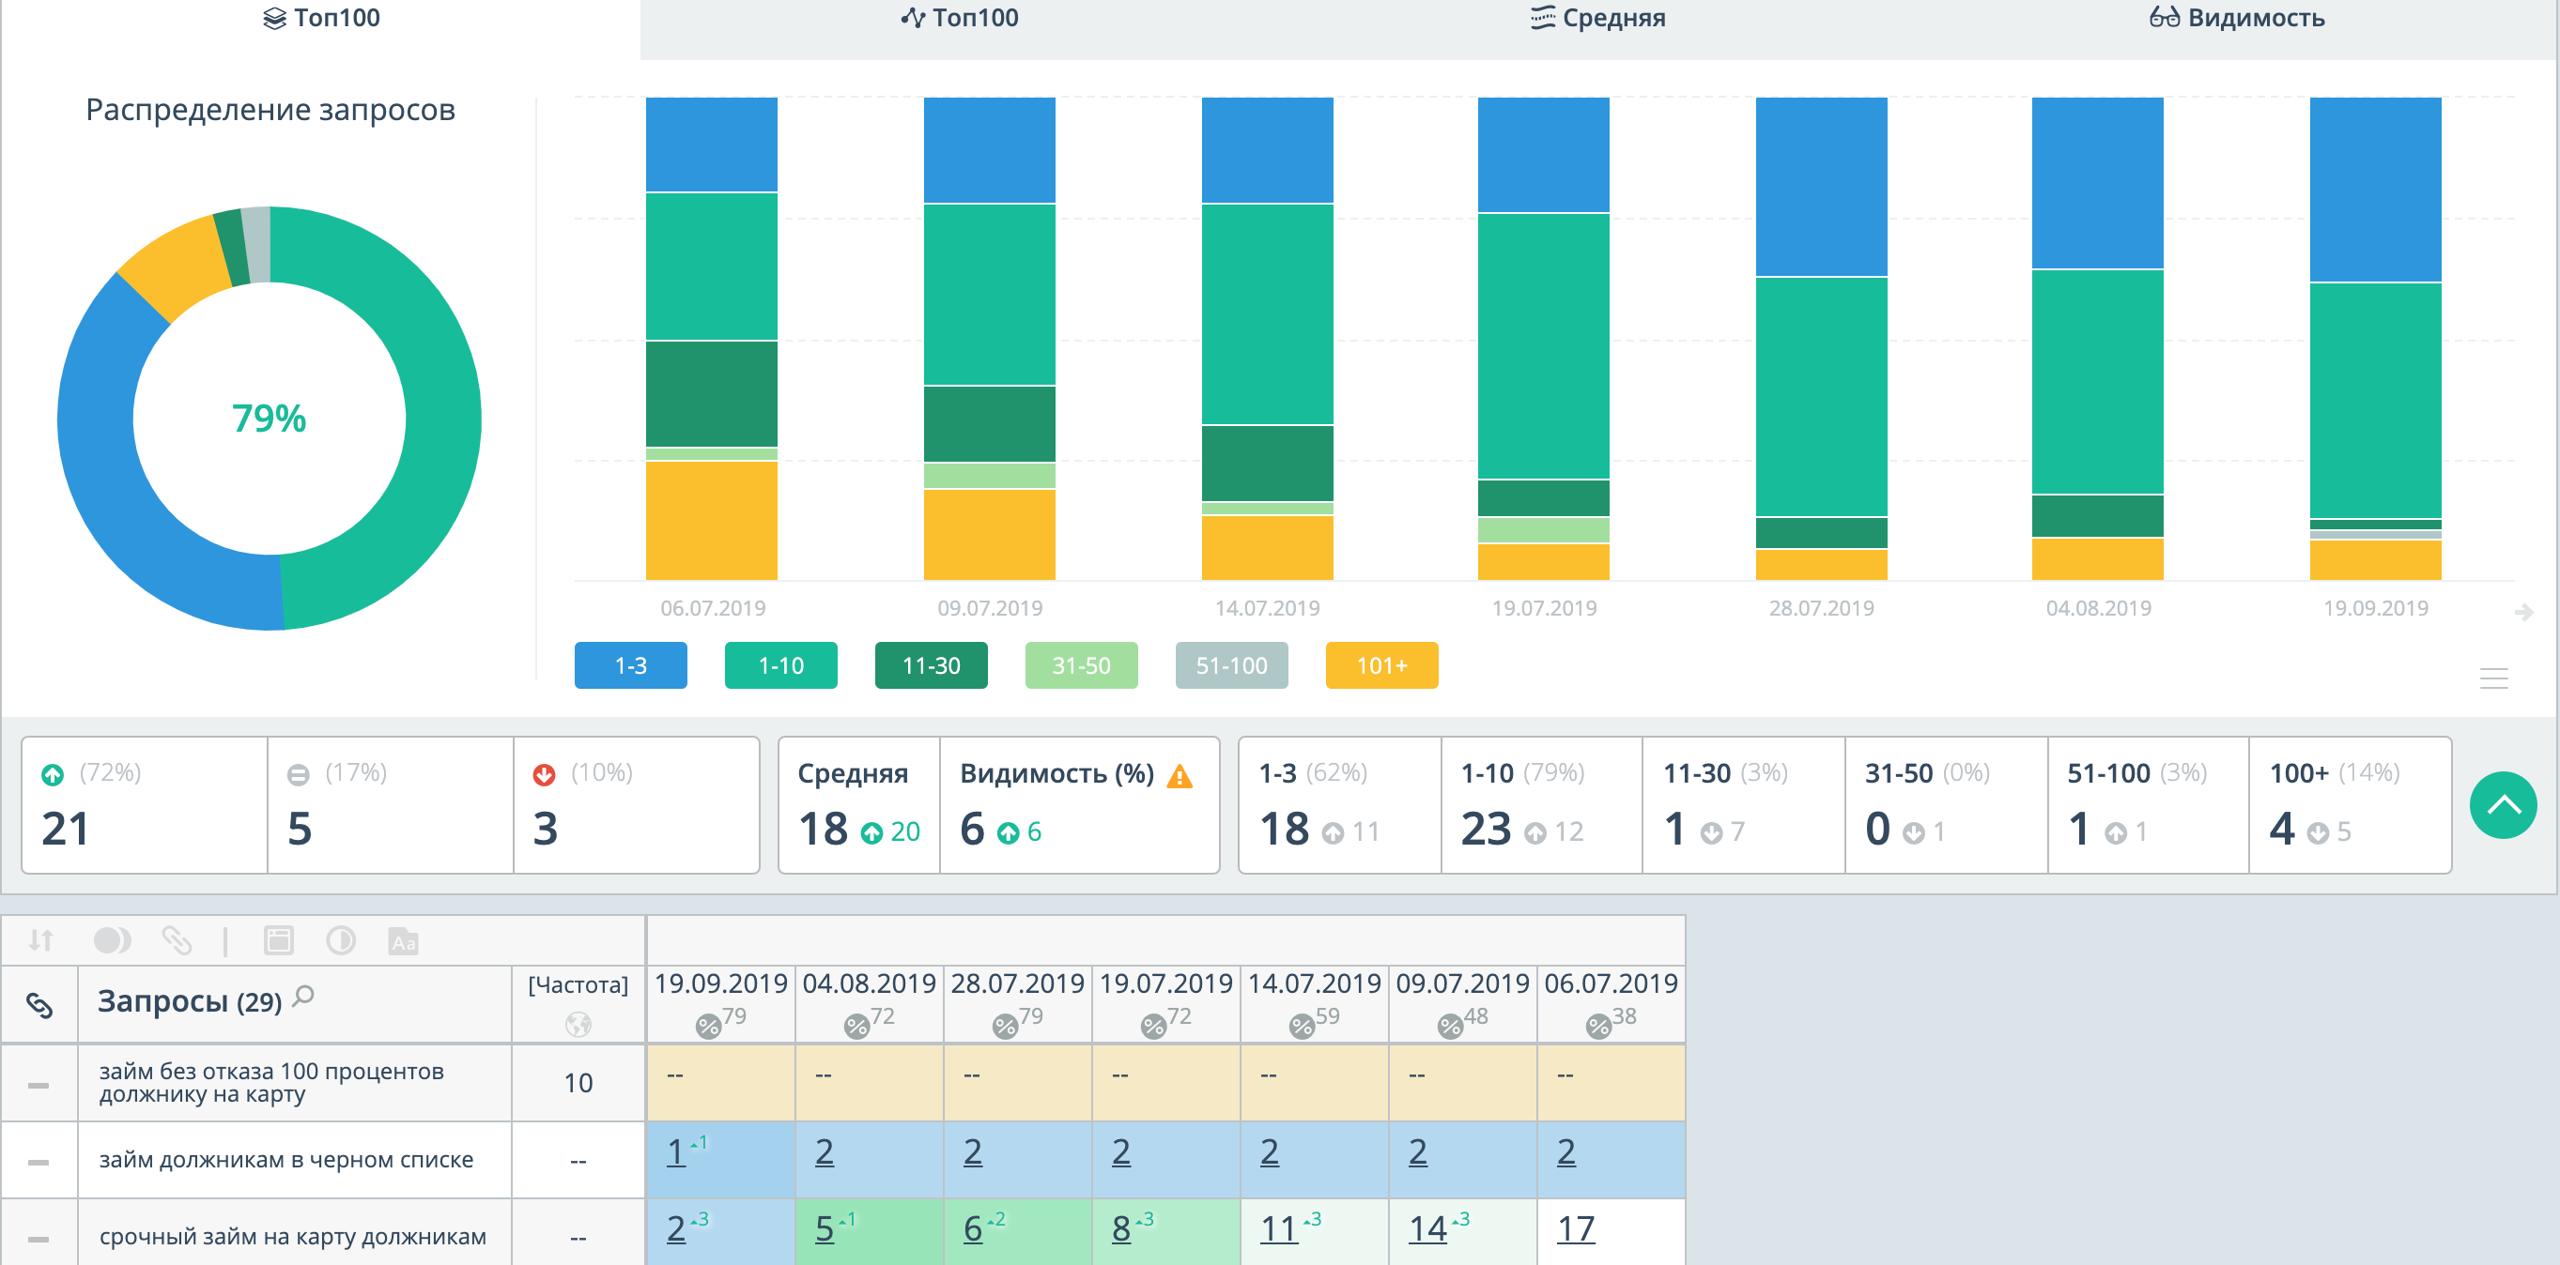Open position 17 link for 06.07.2019
2560x1265 pixels.
point(1575,1229)
